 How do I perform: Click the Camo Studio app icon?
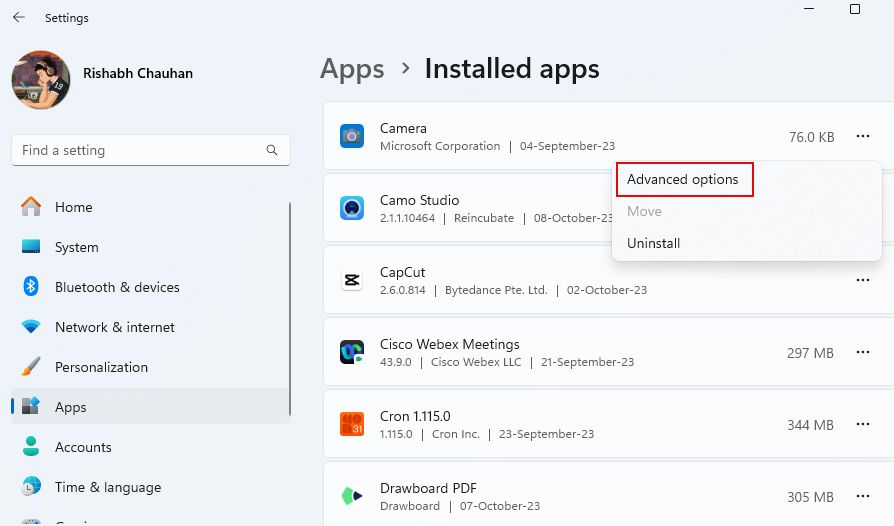coord(352,208)
